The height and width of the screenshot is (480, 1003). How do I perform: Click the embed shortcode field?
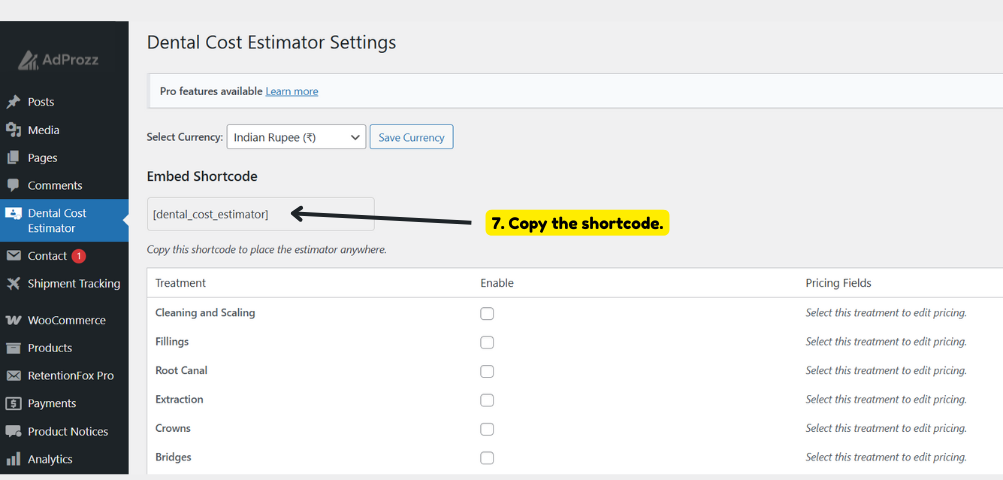click(260, 214)
